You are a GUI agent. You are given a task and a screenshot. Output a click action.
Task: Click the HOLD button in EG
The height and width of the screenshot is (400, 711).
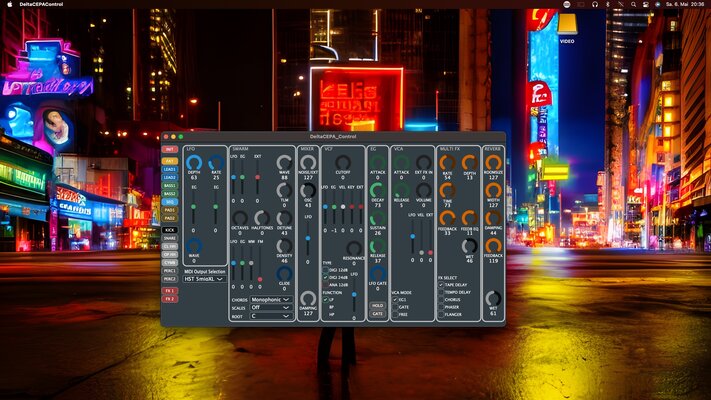point(377,306)
